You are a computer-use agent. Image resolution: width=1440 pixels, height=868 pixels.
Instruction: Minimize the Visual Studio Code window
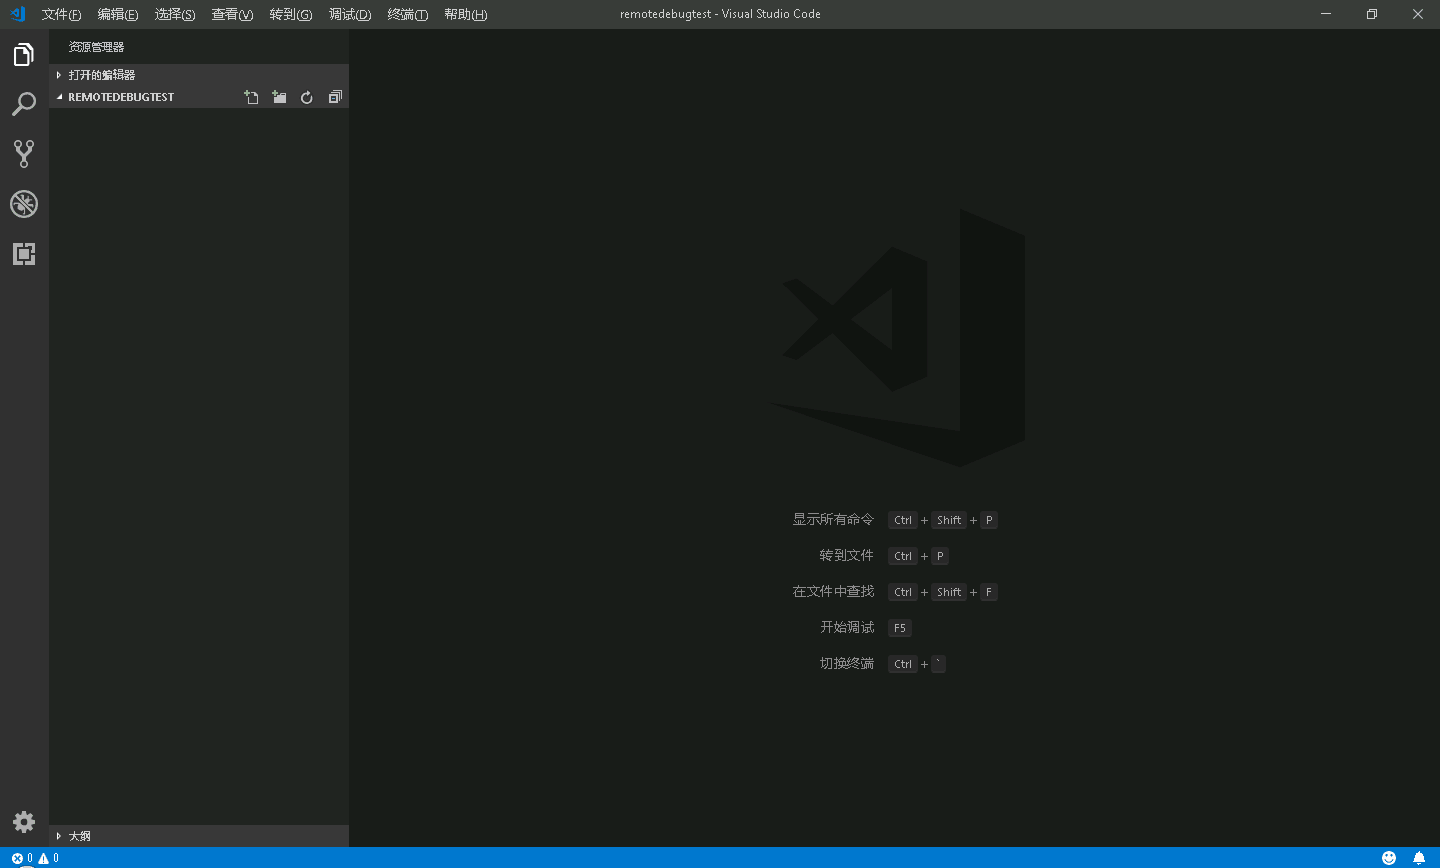(1326, 14)
